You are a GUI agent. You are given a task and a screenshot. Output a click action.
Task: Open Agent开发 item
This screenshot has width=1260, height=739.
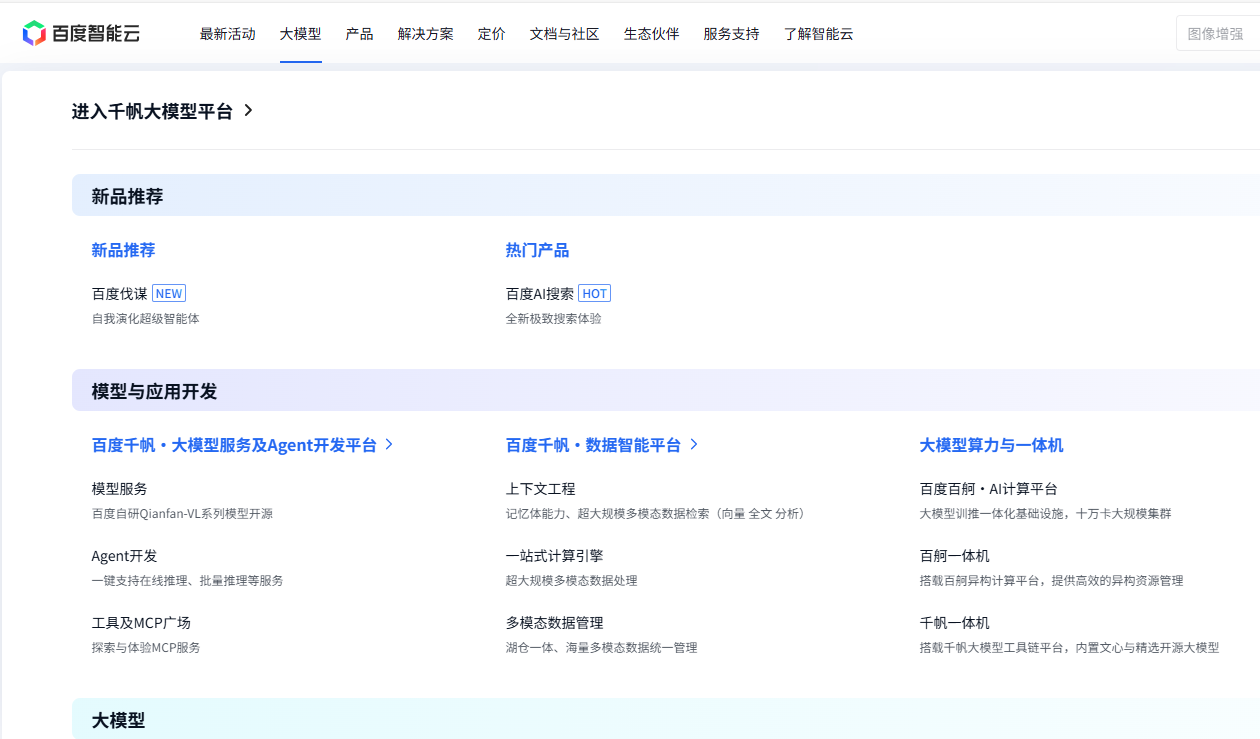125,556
